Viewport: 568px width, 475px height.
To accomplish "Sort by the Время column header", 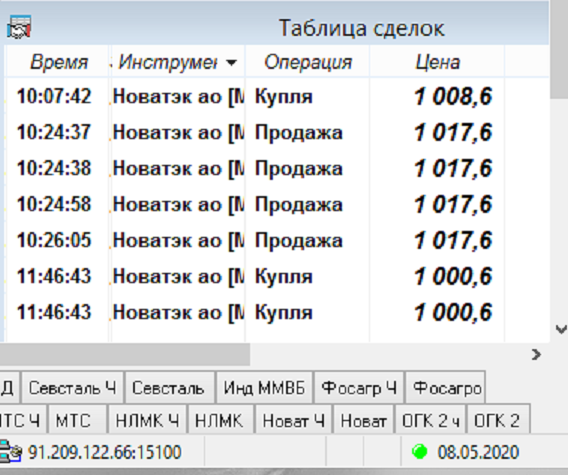I will point(58,62).
